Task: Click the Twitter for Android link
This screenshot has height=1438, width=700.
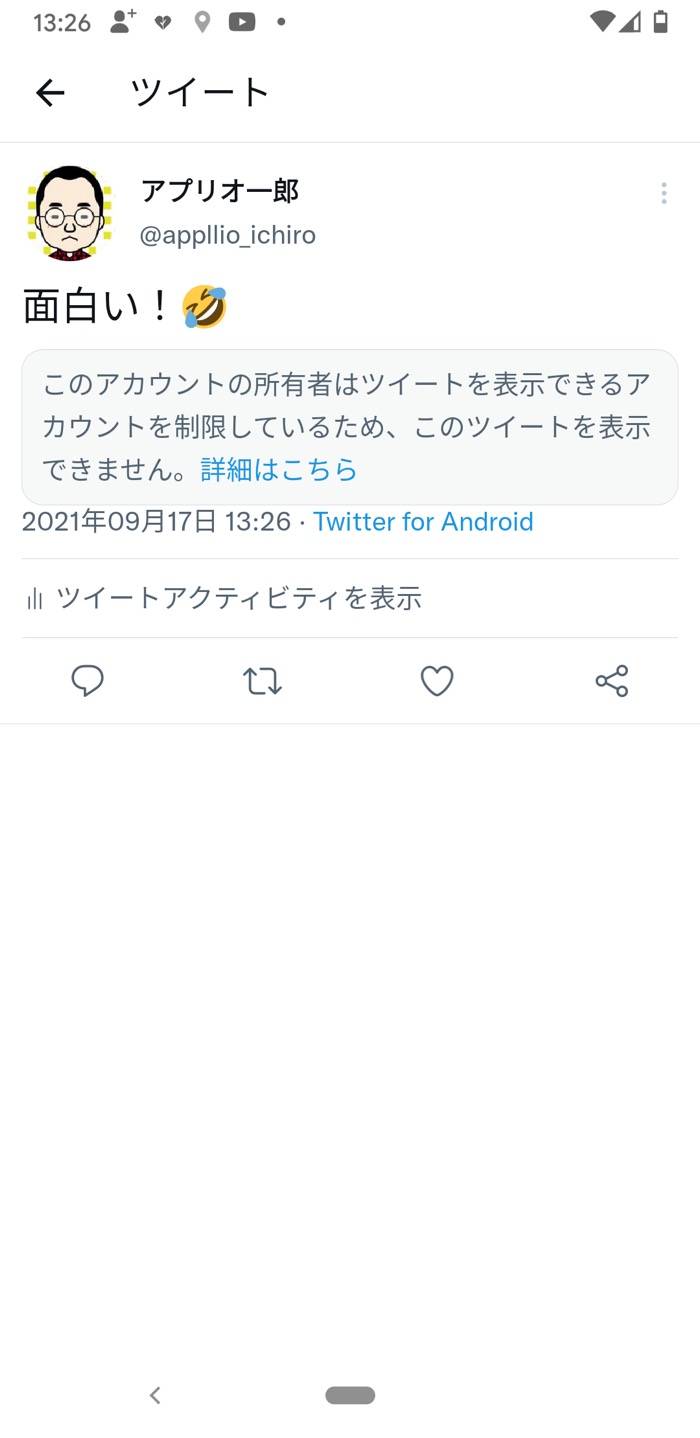Action: 423,521
